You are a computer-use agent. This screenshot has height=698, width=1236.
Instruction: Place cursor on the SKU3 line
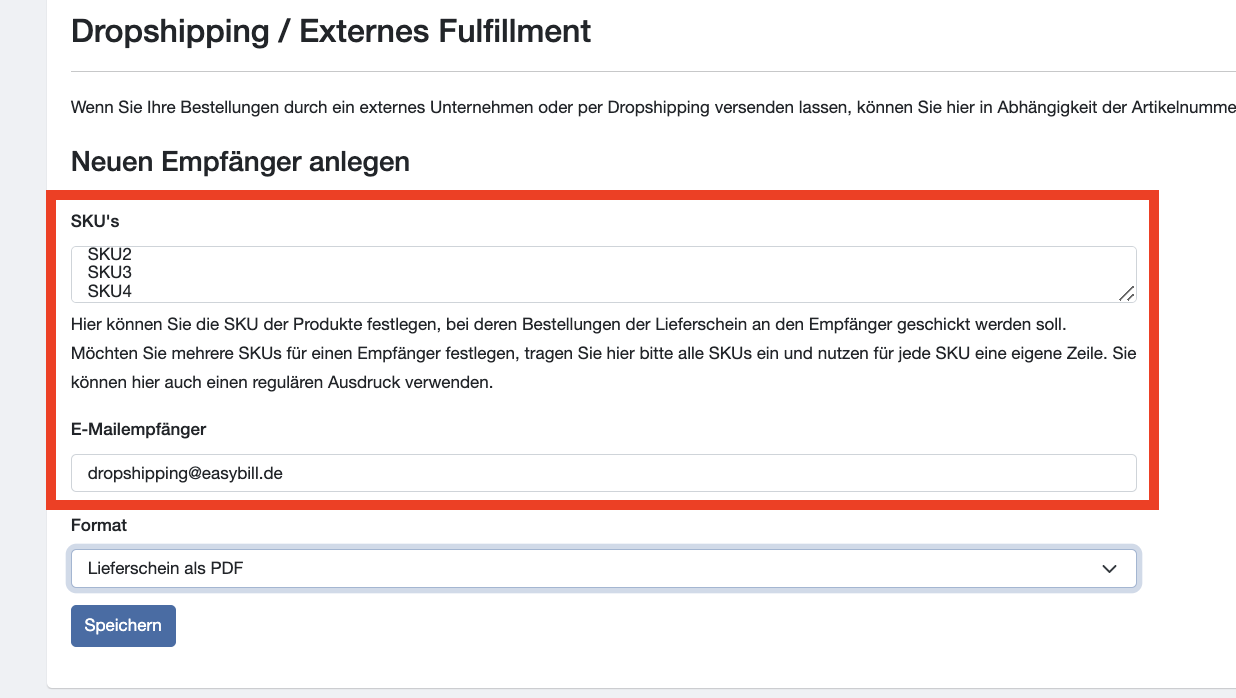point(110,273)
